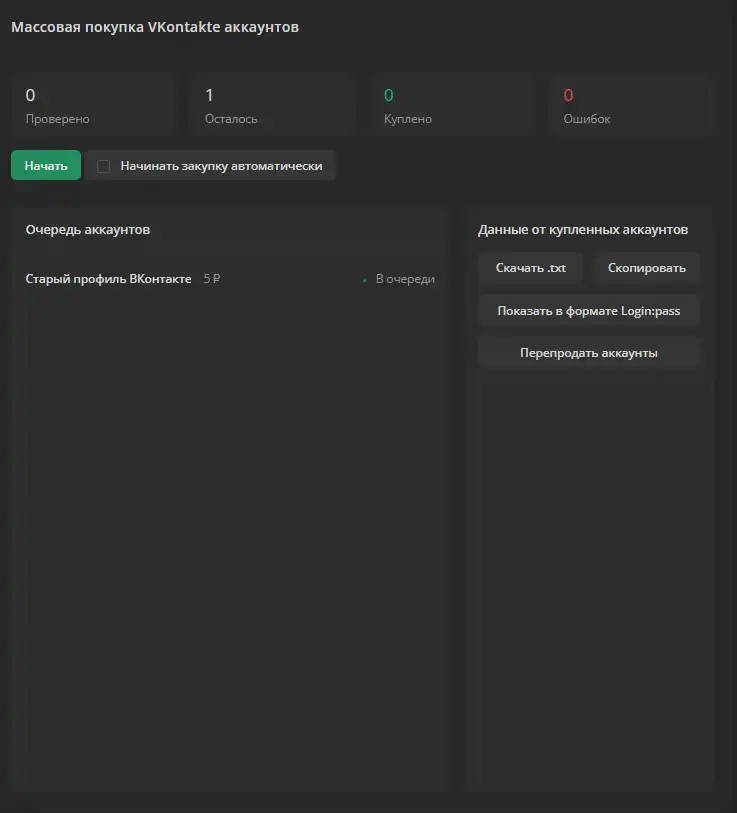The width and height of the screenshot is (737, 813).
Task: Click the green Начать button
Action: pos(46,165)
